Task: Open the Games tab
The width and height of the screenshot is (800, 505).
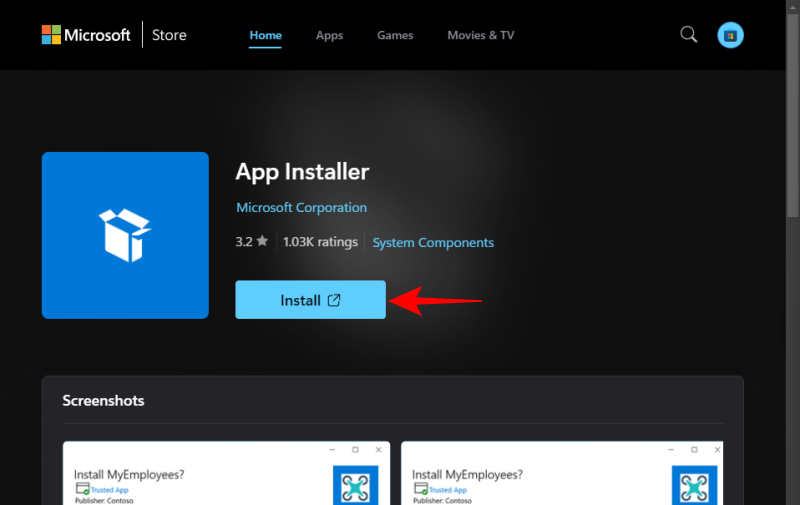Action: coord(395,35)
